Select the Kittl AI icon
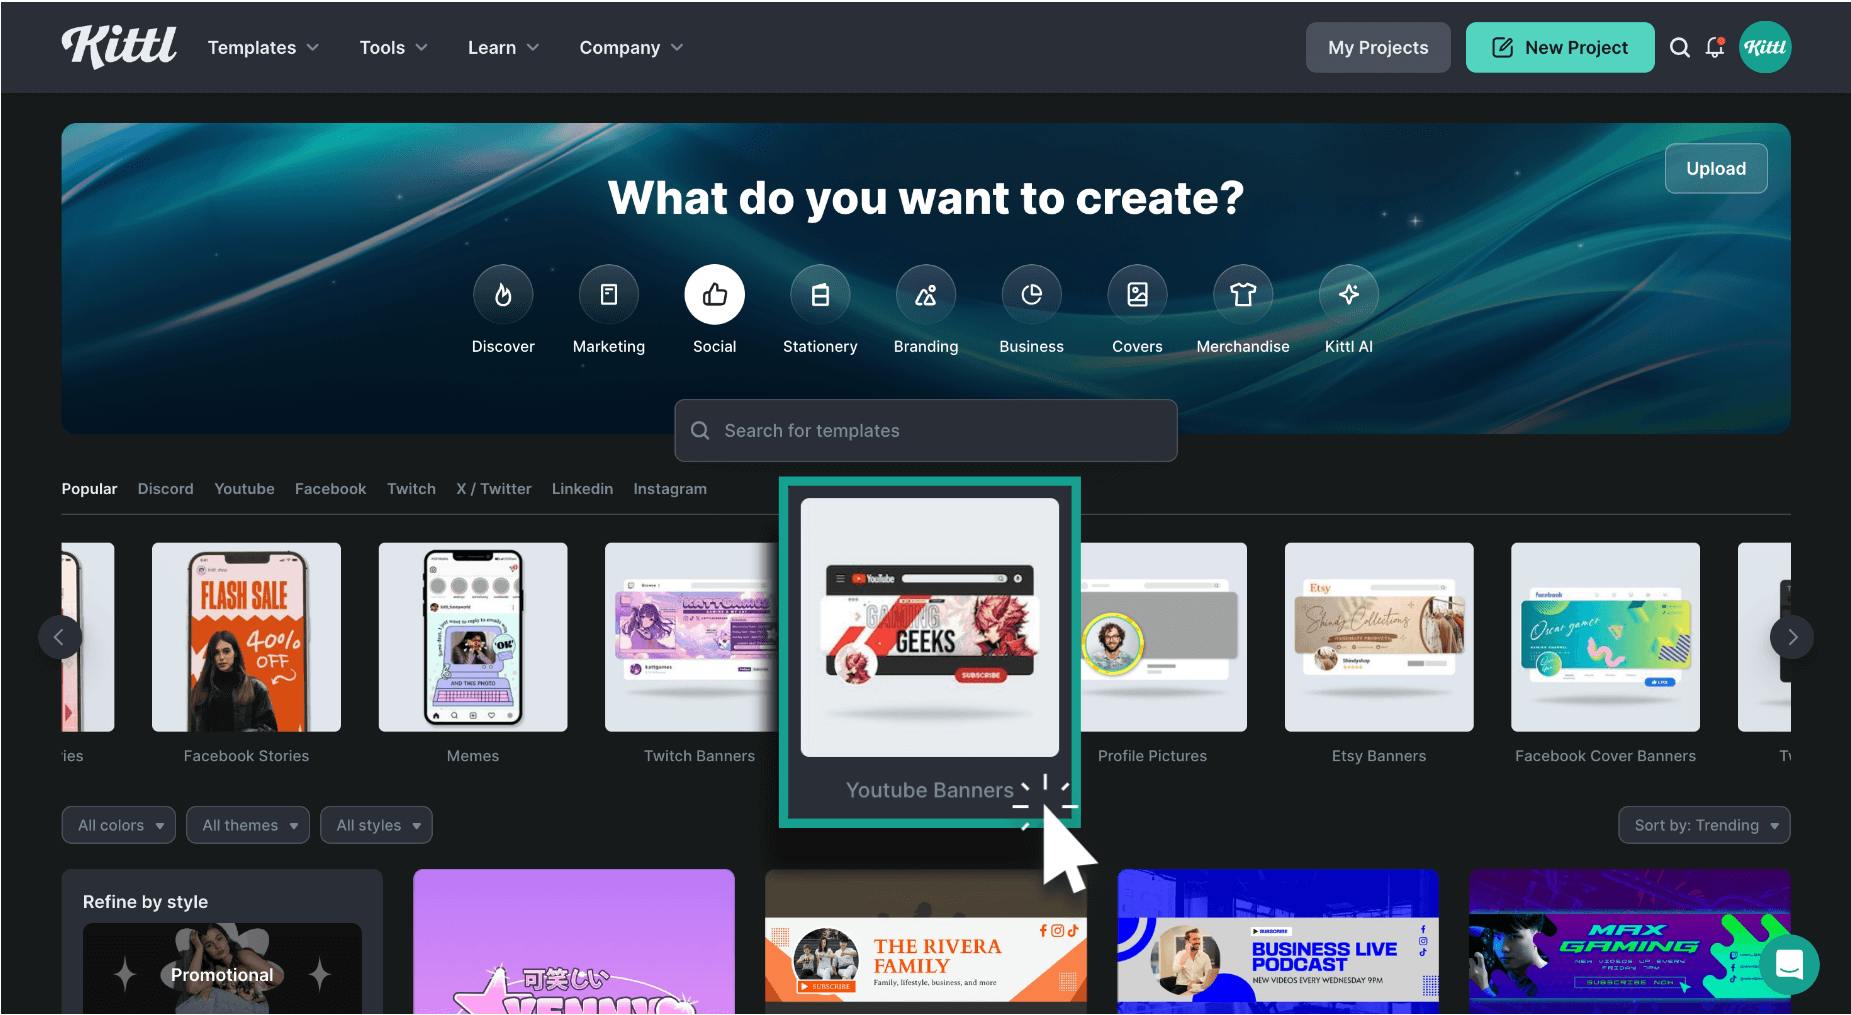Screen dimensions: 1851x1015 [x=1348, y=294]
